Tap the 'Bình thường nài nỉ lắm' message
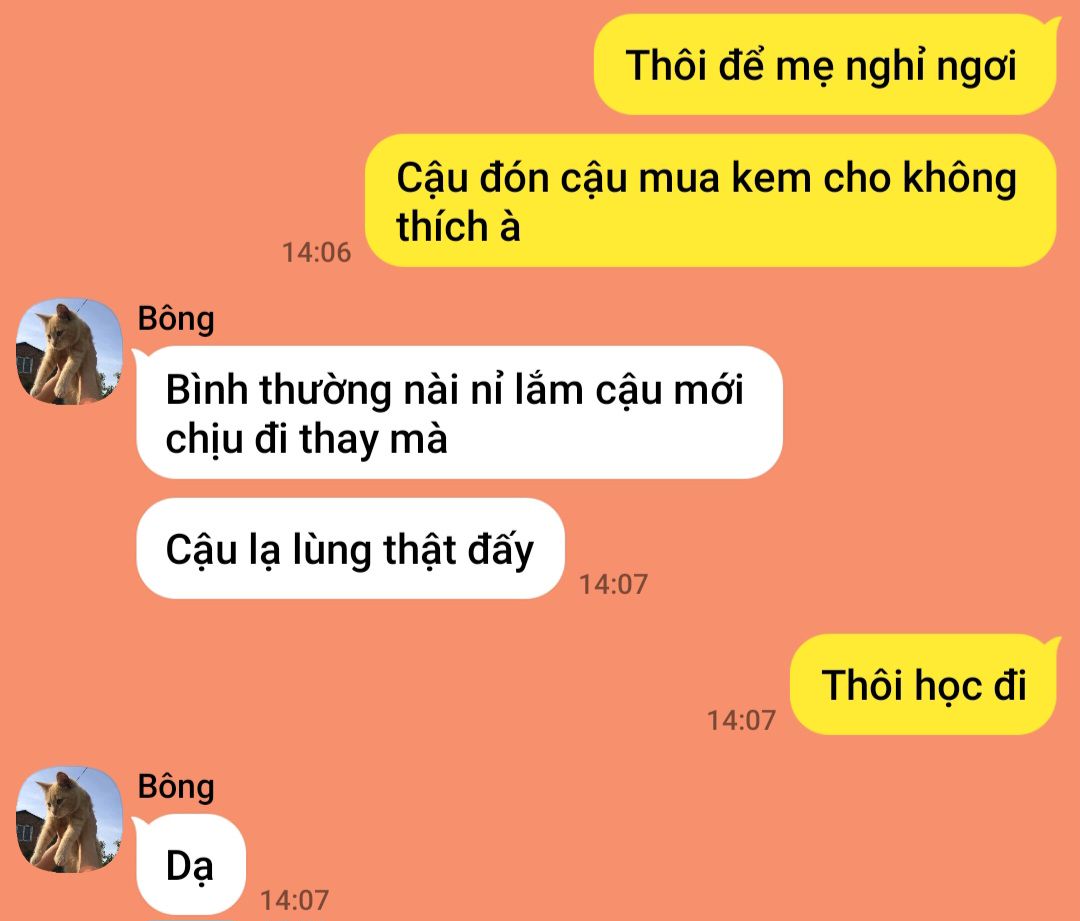The height and width of the screenshot is (921, 1080). coord(459,413)
